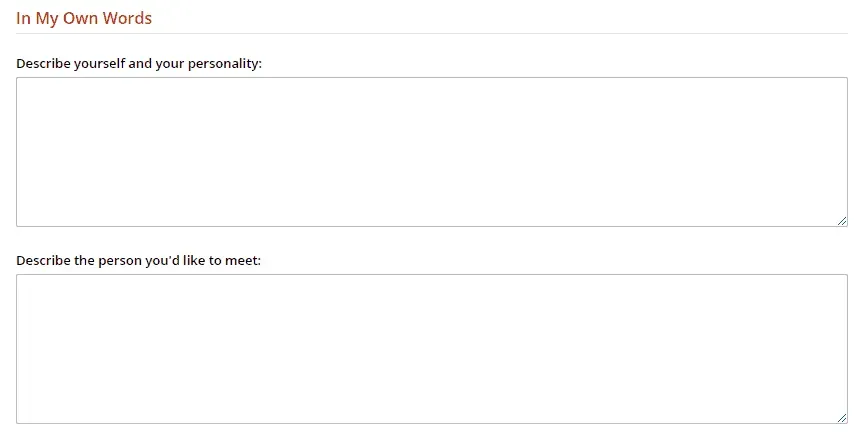Screen dimensions: 864x438
Task: Click the word "Describe" in the yourself label
Action: click(x=44, y=63)
